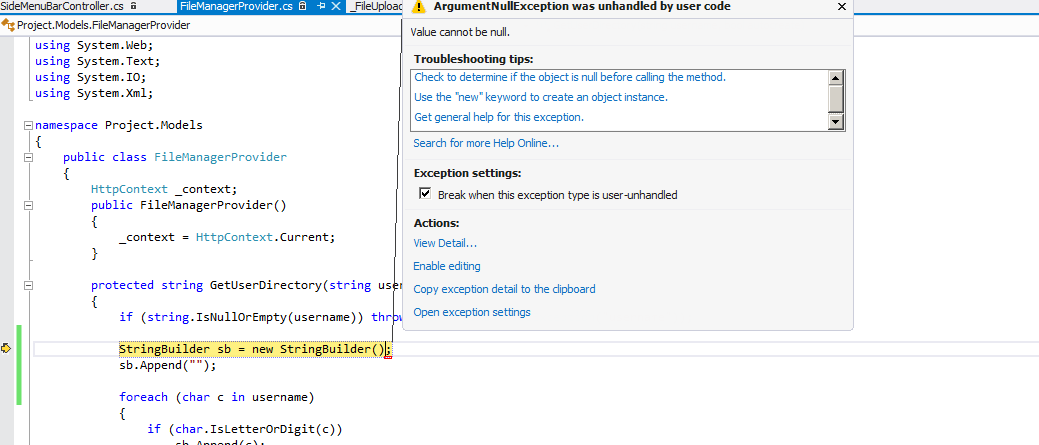This screenshot has width=1039, height=445.
Task: Switch to SideMenuBarController.cs tab
Action: (64, 6)
